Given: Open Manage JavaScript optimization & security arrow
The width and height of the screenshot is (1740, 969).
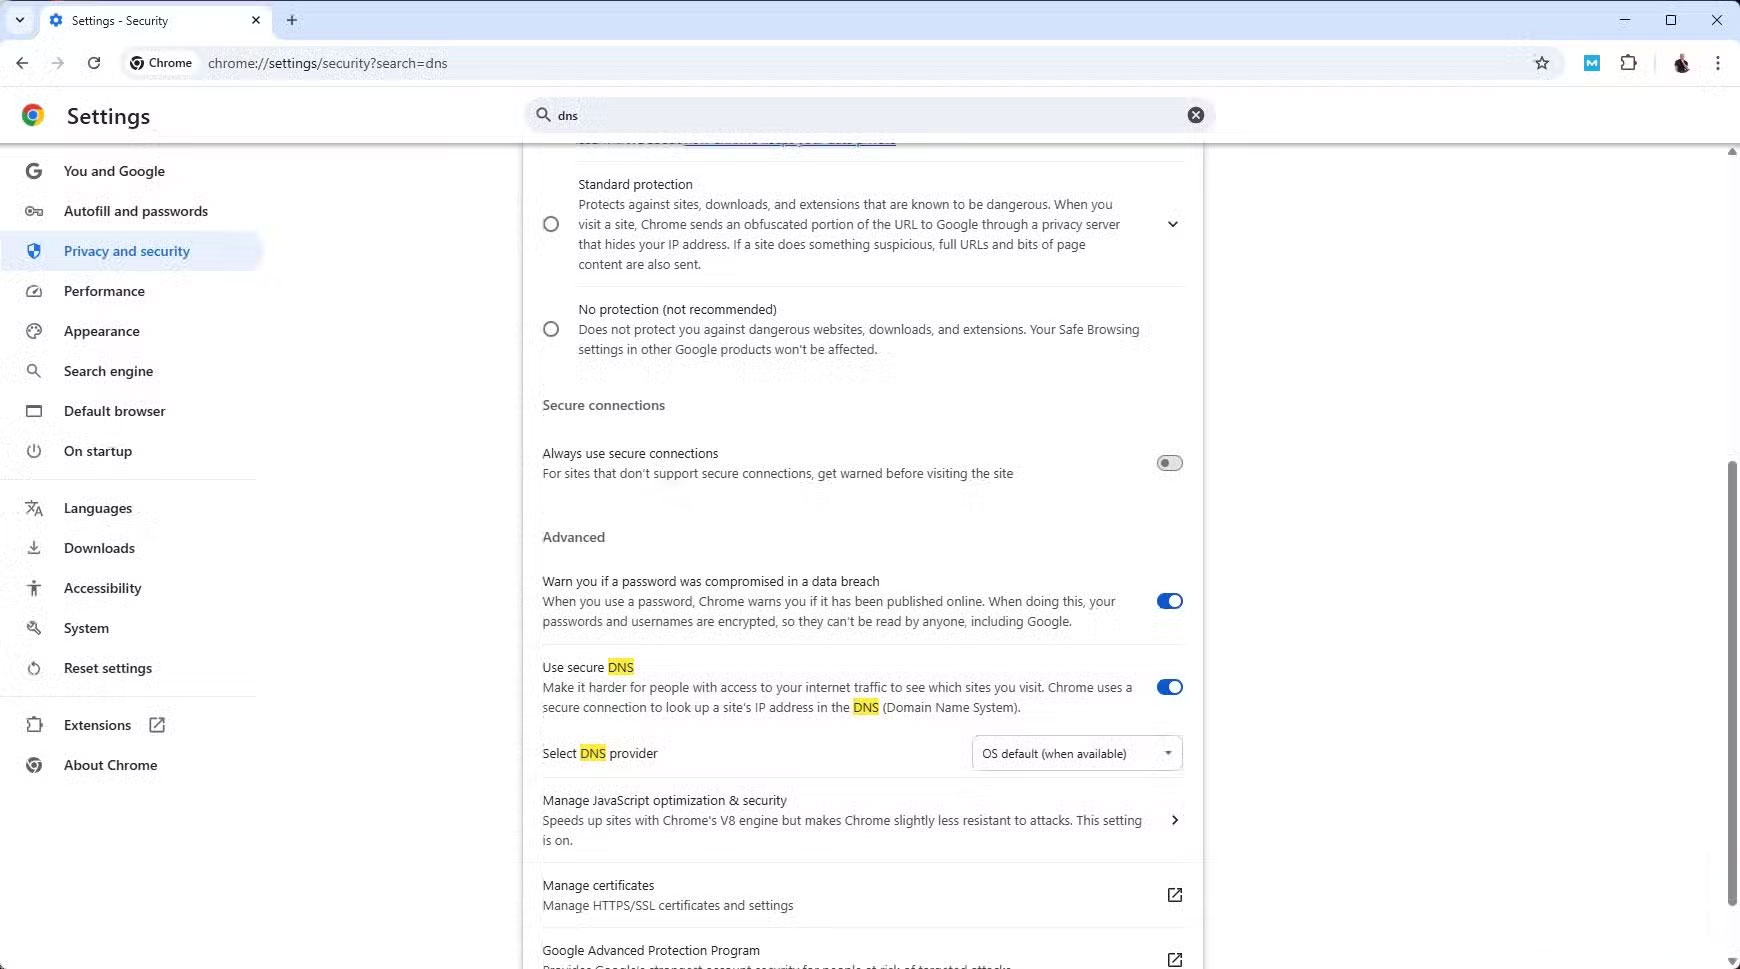Looking at the screenshot, I should tap(1174, 820).
